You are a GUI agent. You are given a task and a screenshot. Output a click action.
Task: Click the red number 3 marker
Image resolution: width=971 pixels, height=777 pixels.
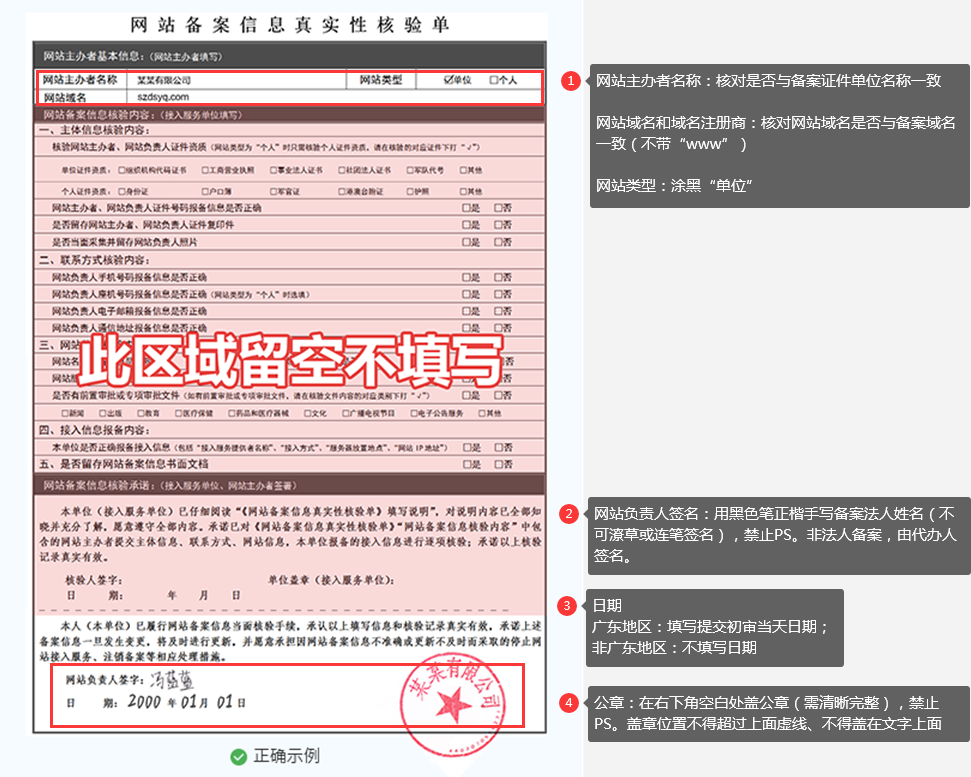(567, 605)
